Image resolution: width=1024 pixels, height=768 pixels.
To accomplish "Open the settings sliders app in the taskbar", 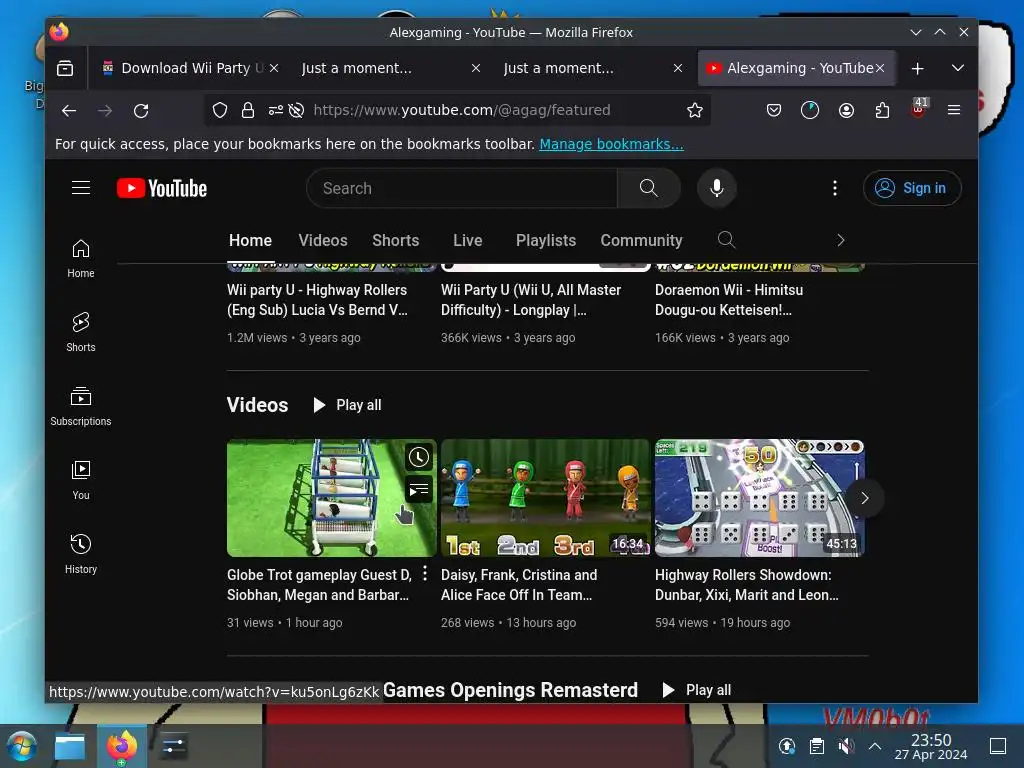I will (x=173, y=746).
